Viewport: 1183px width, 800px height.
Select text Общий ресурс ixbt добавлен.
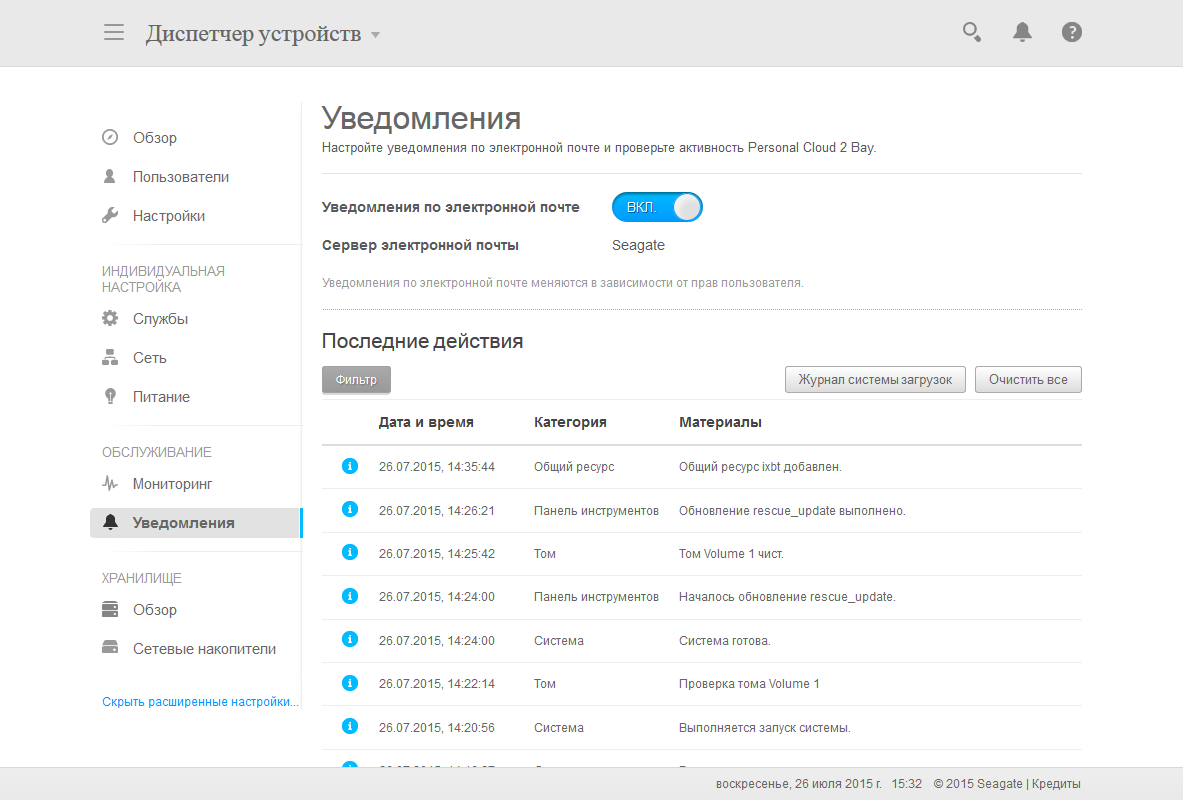point(760,467)
